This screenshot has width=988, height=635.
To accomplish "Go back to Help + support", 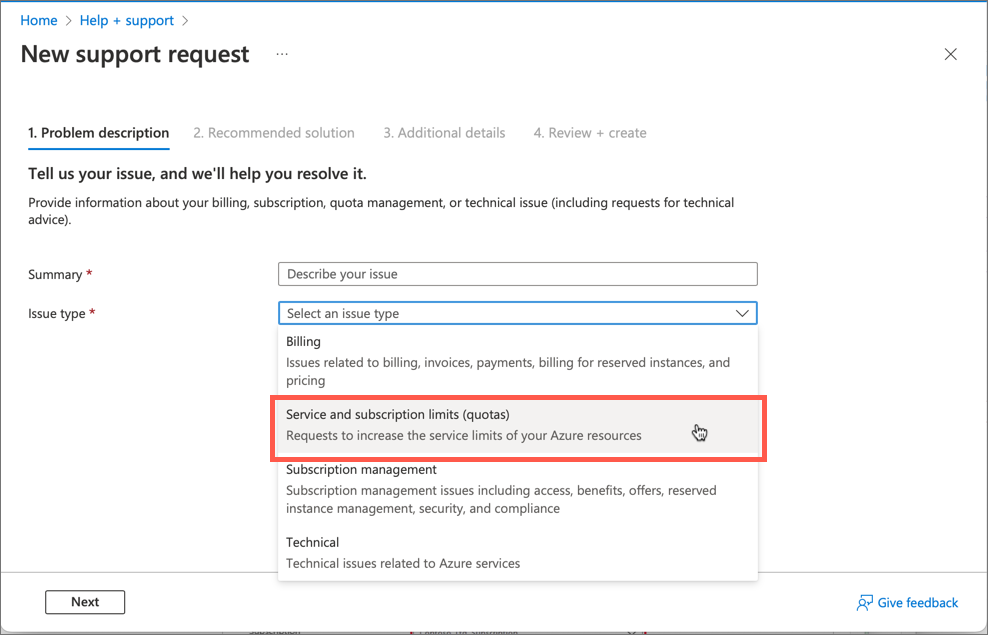I will click(x=126, y=20).
